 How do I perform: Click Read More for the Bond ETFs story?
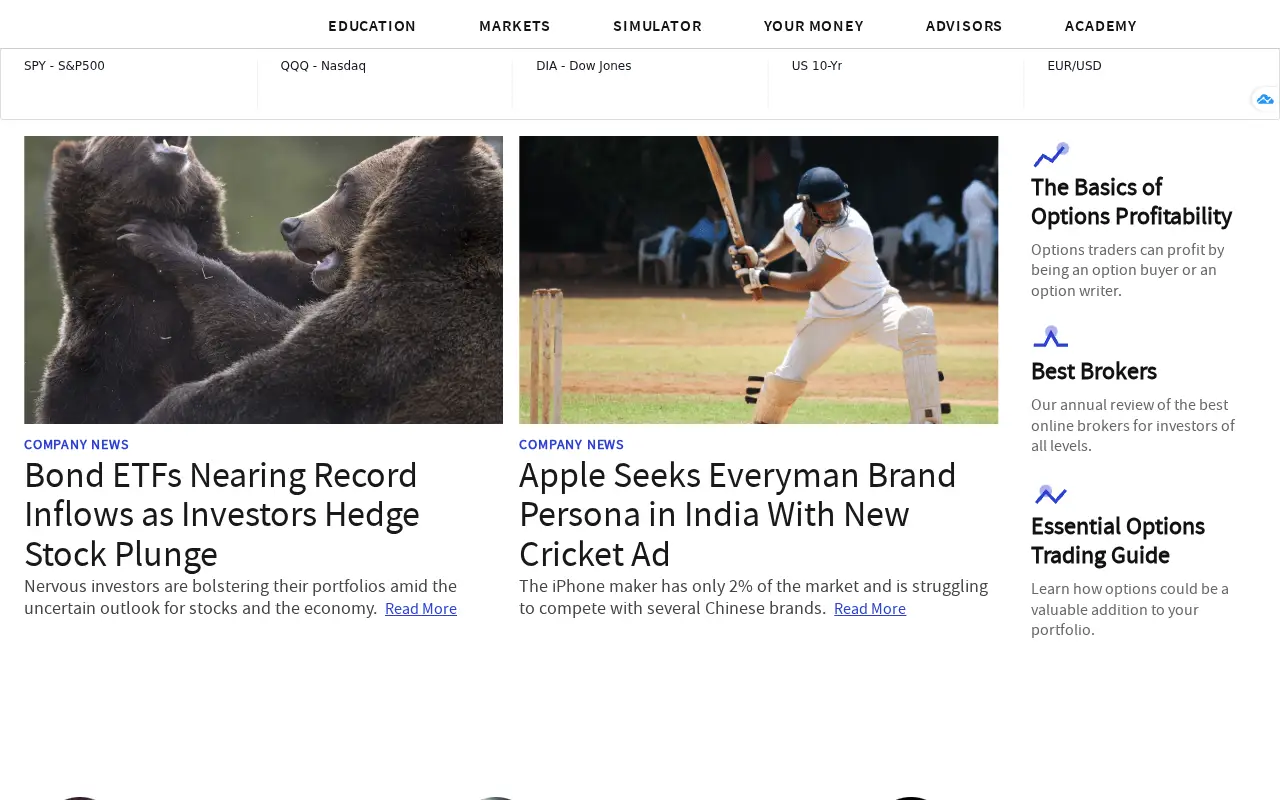pos(421,609)
